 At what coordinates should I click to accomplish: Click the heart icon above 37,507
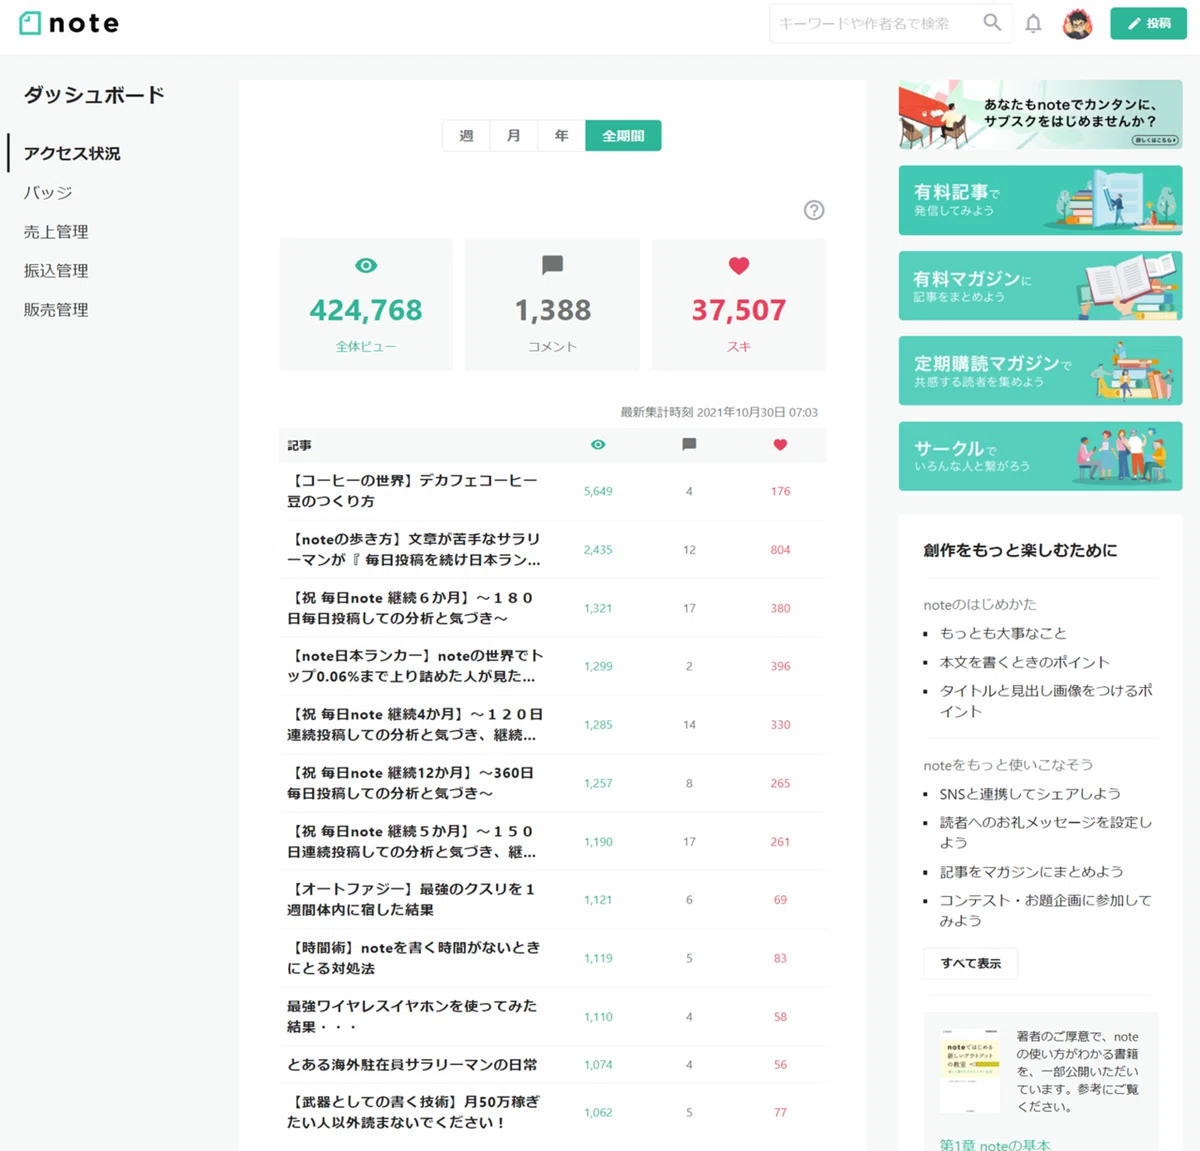pyautogui.click(x=739, y=266)
